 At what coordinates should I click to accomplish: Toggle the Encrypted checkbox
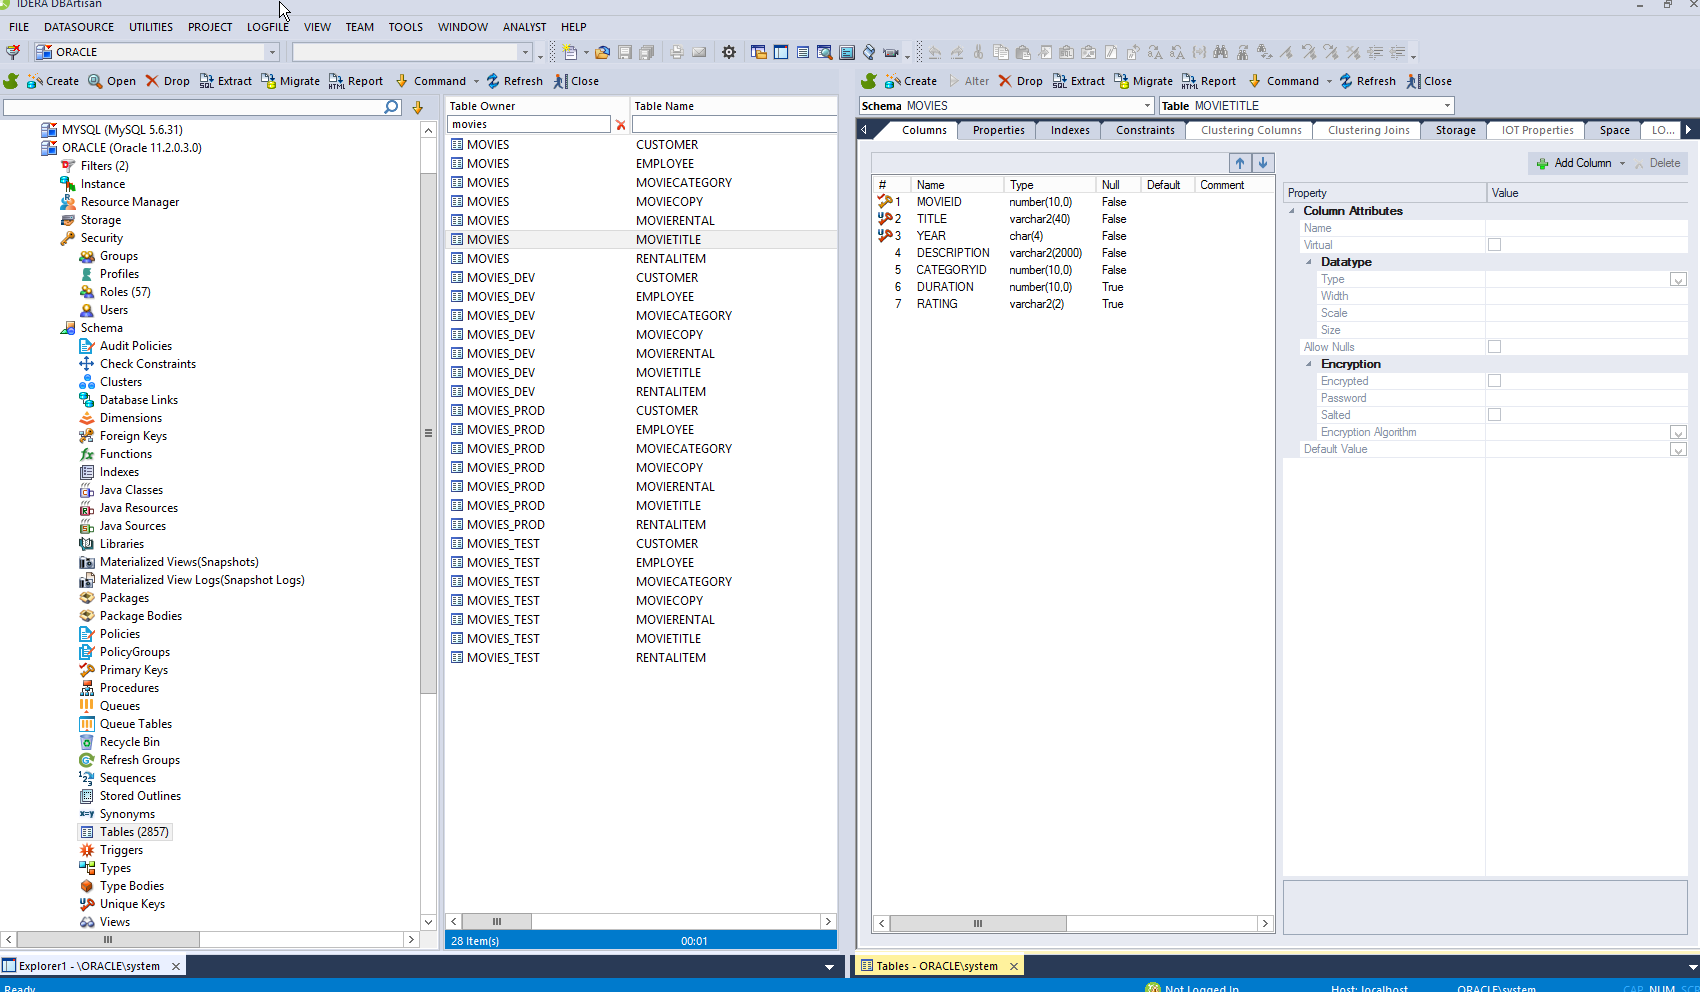(1494, 381)
